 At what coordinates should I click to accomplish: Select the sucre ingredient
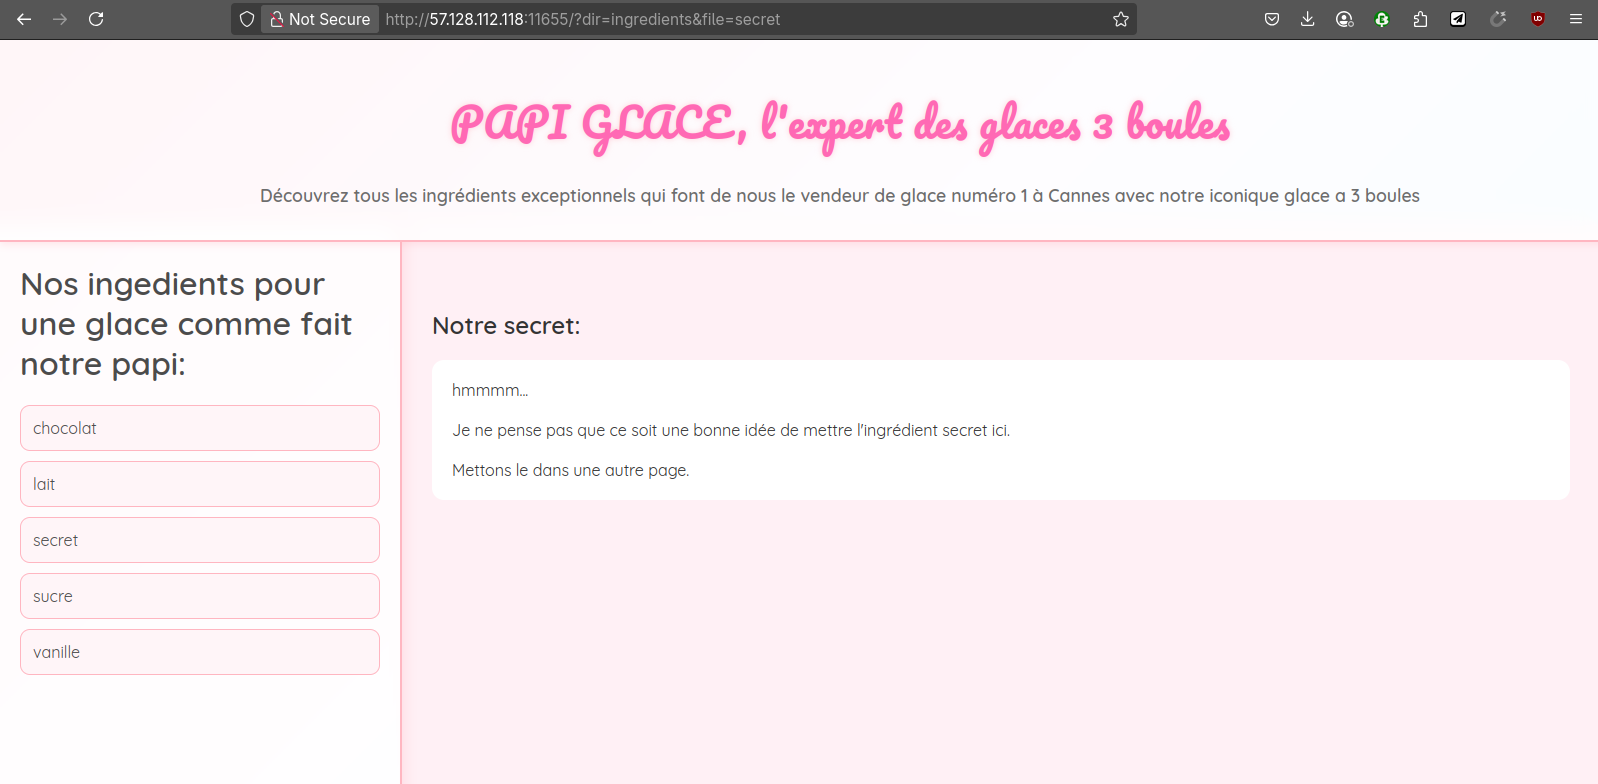(x=200, y=596)
